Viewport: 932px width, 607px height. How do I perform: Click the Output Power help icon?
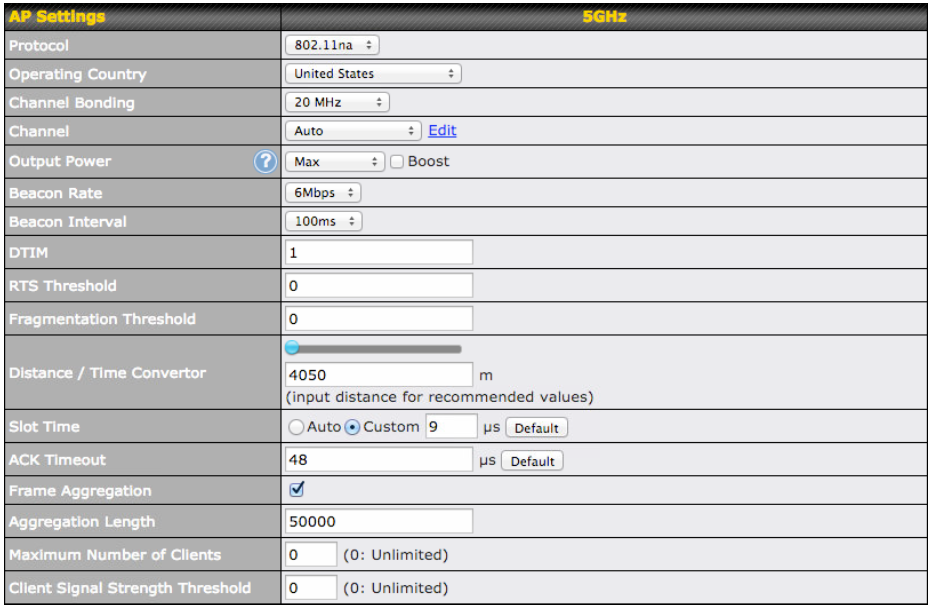(265, 162)
